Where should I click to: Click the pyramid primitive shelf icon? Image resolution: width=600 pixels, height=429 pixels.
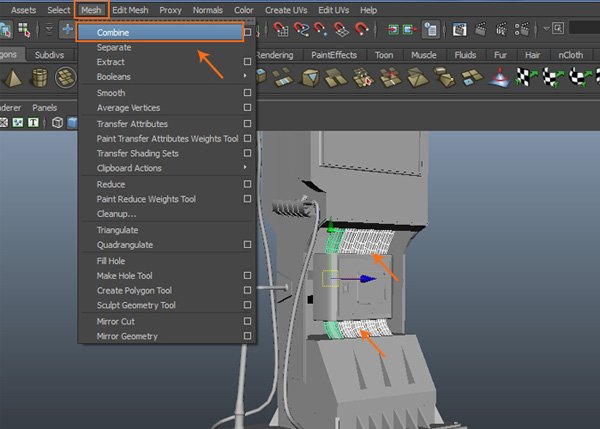tap(13, 78)
